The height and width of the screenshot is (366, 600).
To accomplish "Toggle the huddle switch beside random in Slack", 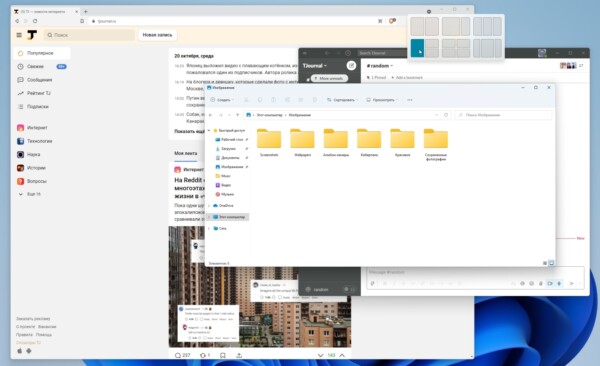I will pyautogui.click(x=350, y=289).
